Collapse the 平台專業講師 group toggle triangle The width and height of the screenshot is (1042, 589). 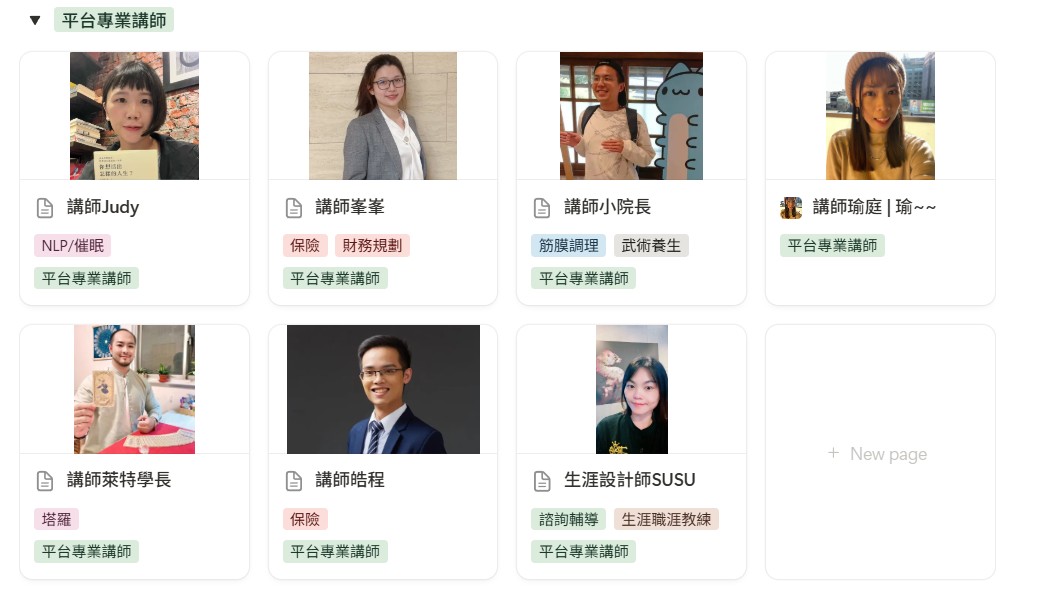point(35,21)
